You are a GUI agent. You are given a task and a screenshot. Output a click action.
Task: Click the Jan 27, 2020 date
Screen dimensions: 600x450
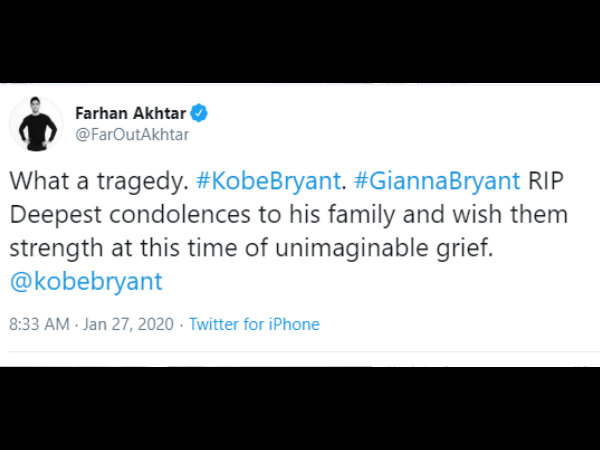(129, 324)
